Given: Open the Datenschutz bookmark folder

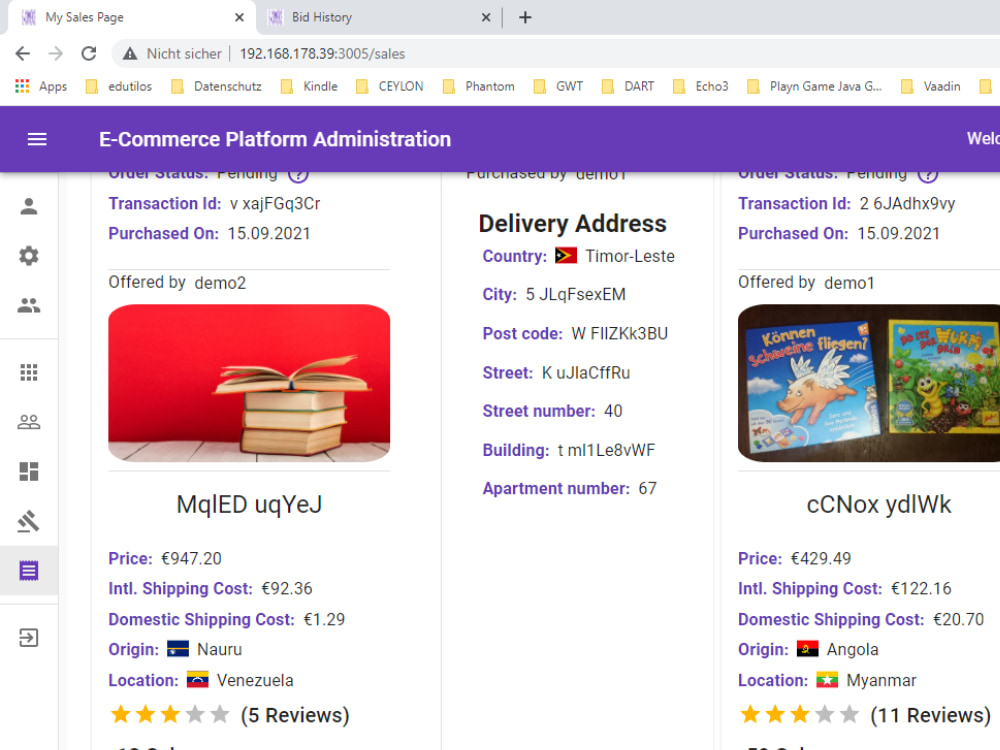Looking at the screenshot, I should (217, 86).
